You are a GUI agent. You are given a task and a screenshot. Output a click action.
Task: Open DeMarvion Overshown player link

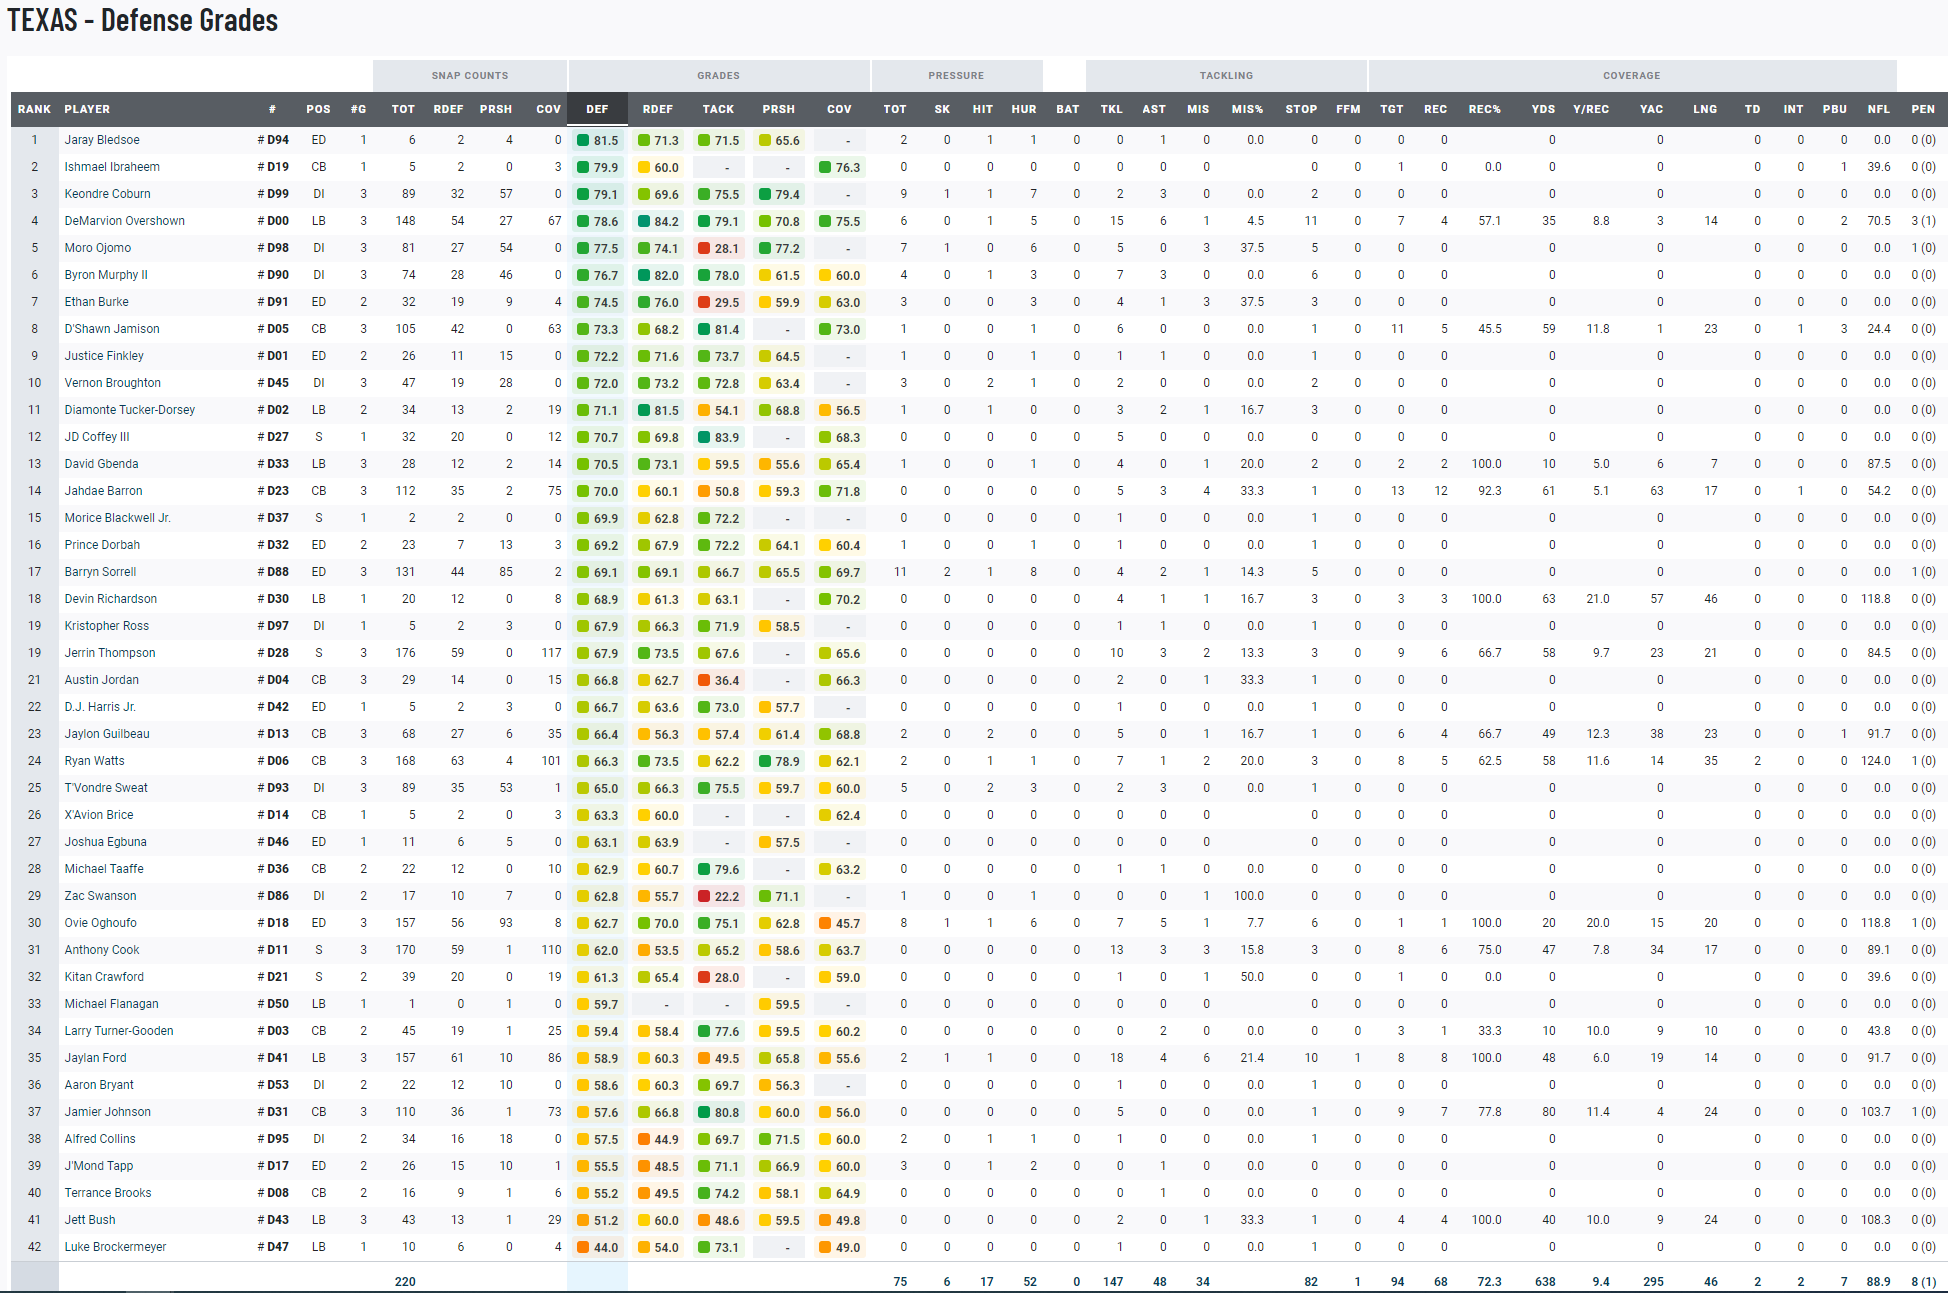pos(124,221)
